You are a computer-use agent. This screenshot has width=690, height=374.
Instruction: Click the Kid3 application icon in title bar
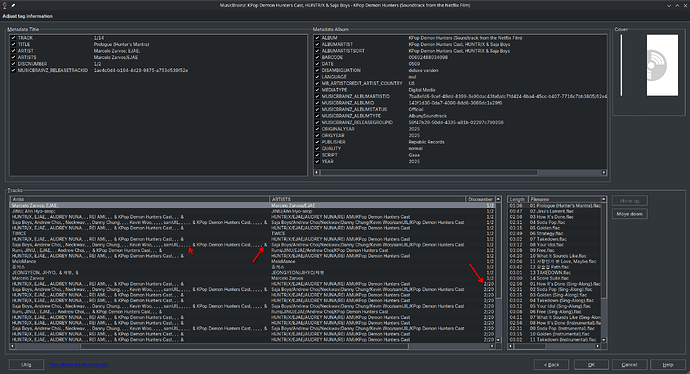[x=5, y=5]
